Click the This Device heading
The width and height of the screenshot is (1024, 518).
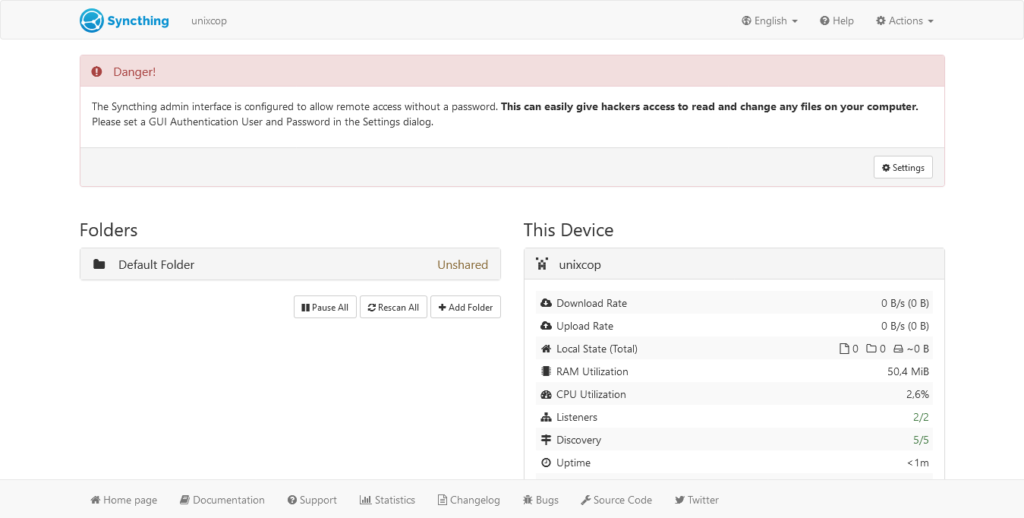click(568, 230)
